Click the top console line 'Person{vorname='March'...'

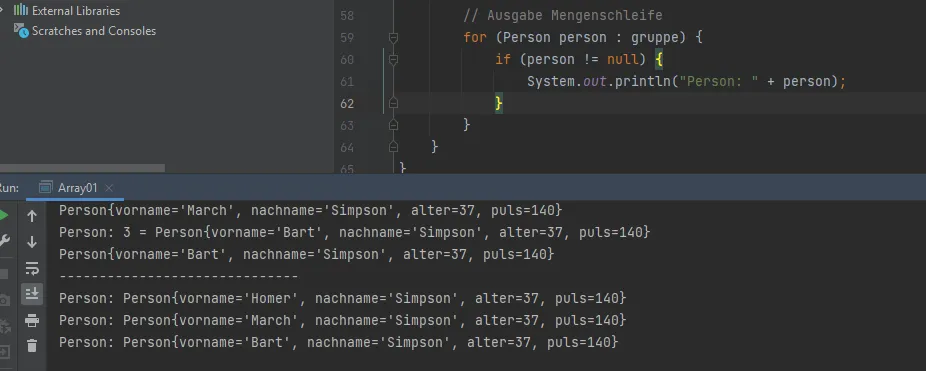[x=311, y=210]
